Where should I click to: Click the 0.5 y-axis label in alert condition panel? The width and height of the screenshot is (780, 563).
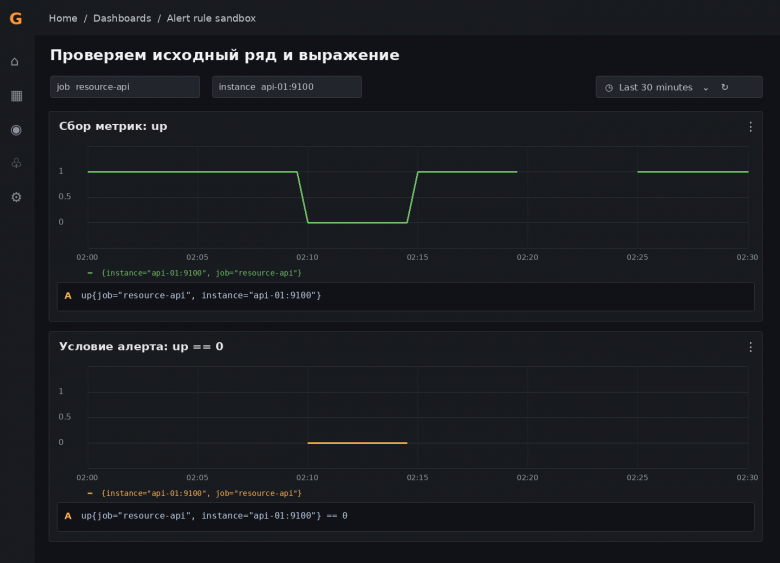65,417
